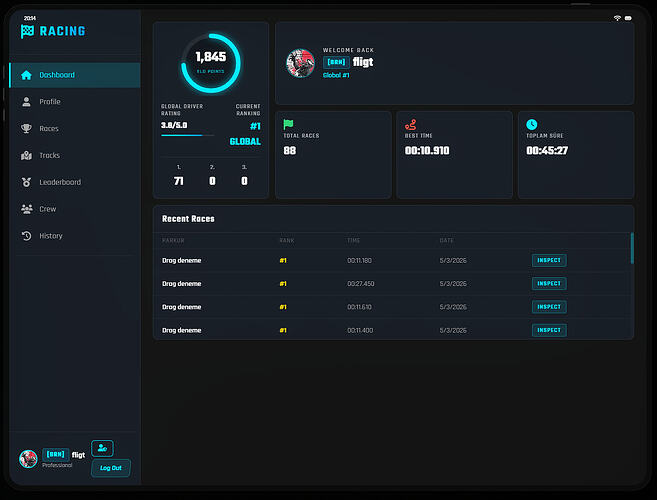The image size is (657, 500).
Task: Click the 3.8/5.0 driver rating bar
Action: (x=187, y=135)
